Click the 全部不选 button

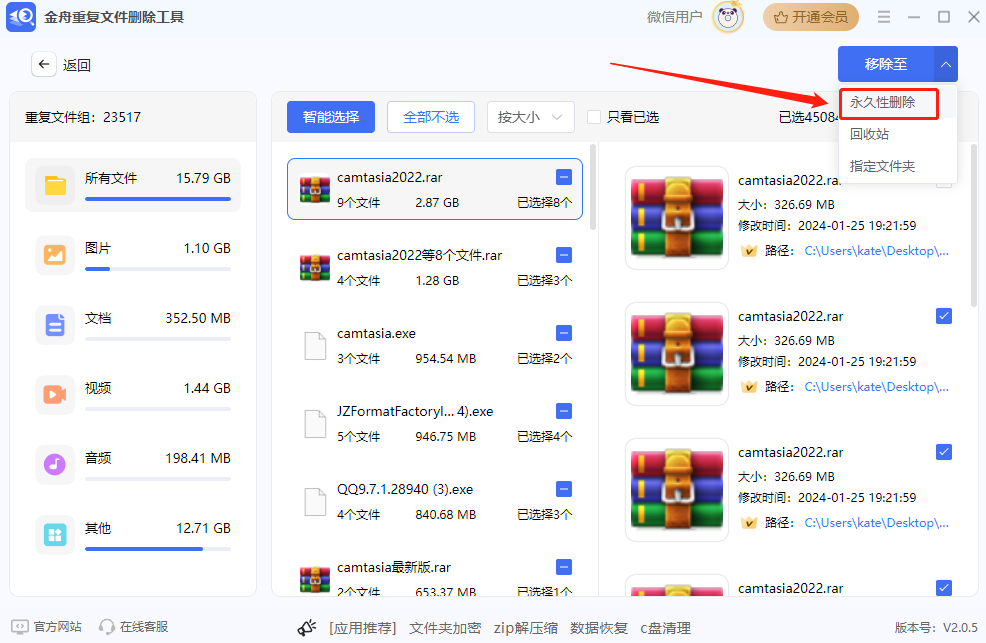coord(431,117)
